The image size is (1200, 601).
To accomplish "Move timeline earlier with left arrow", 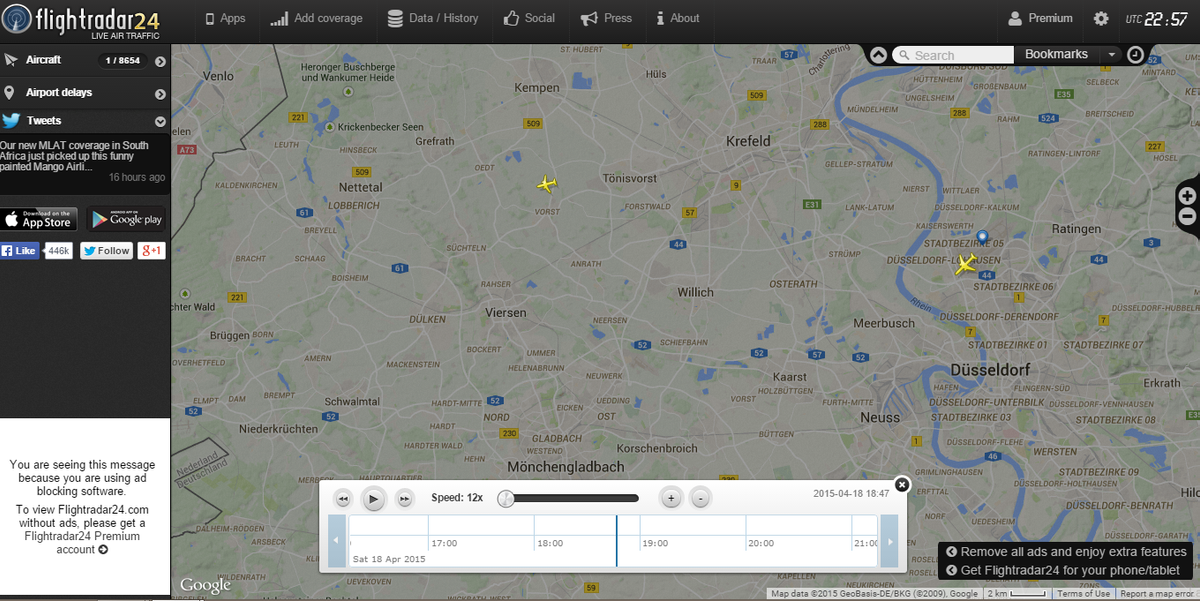I will coord(337,541).
